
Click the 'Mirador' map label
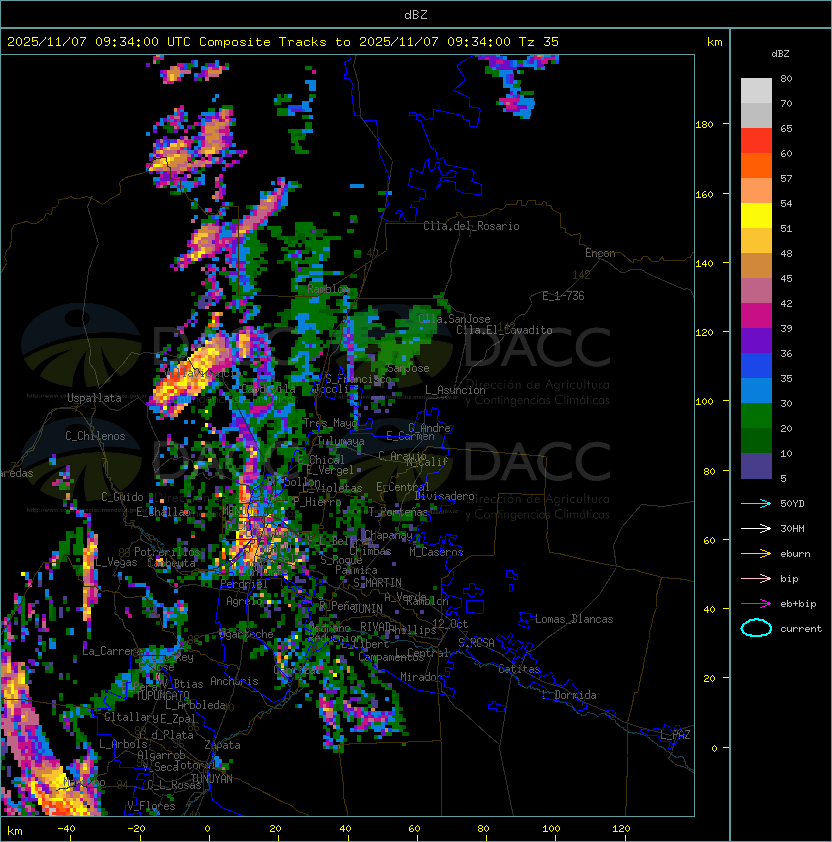coord(421,677)
